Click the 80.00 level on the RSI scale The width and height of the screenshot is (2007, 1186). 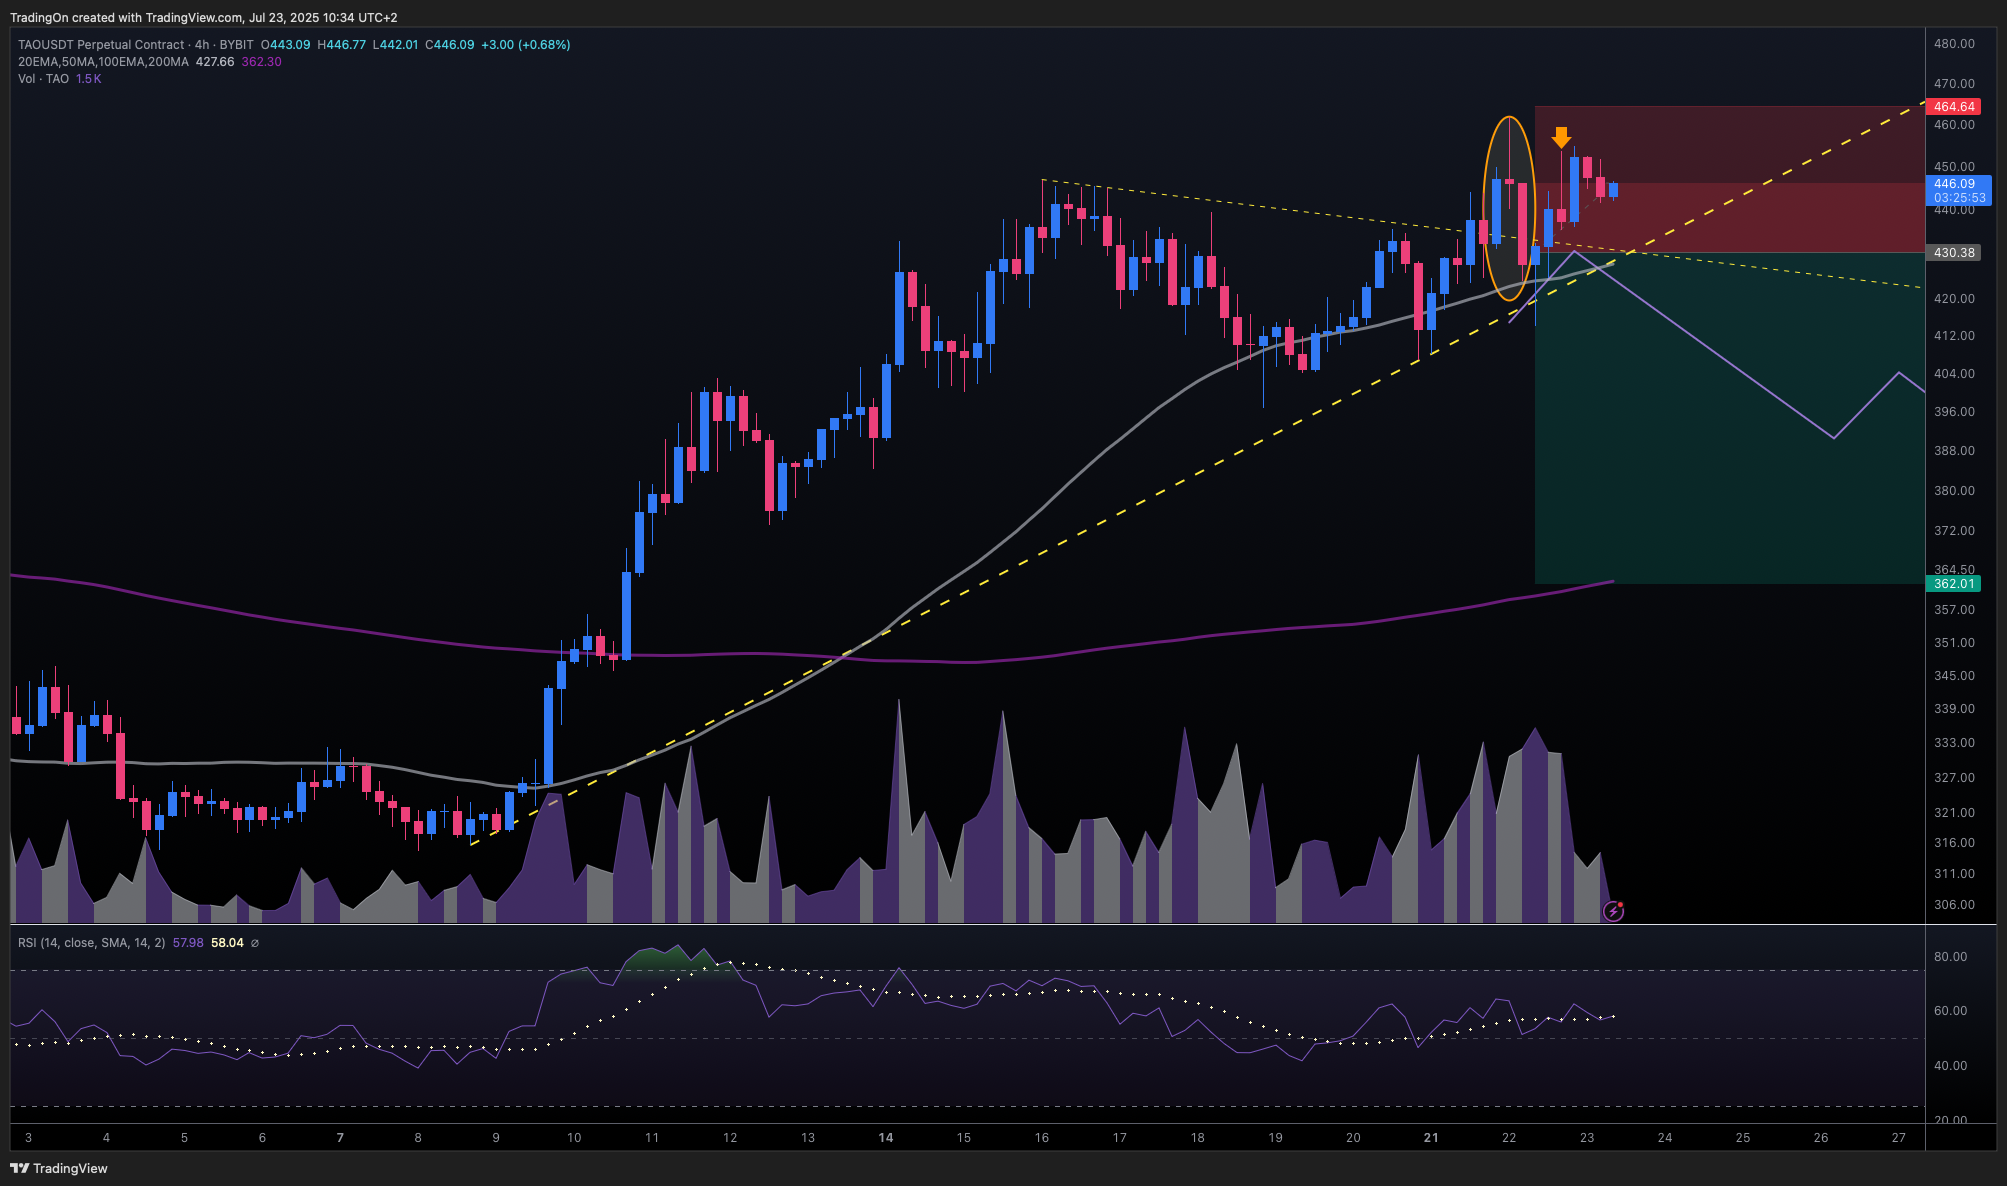pyautogui.click(x=1950, y=957)
